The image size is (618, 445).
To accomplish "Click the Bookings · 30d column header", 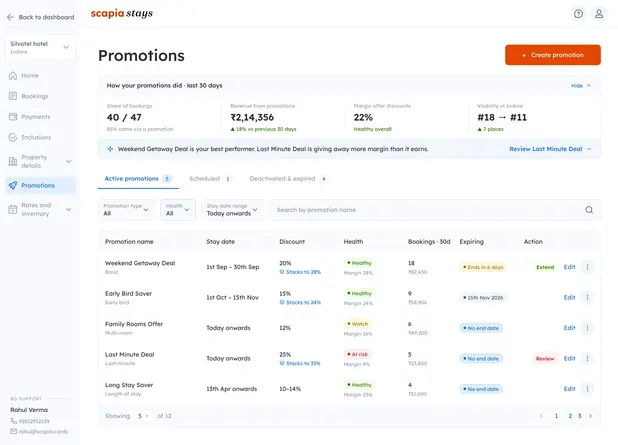I will tap(429, 242).
